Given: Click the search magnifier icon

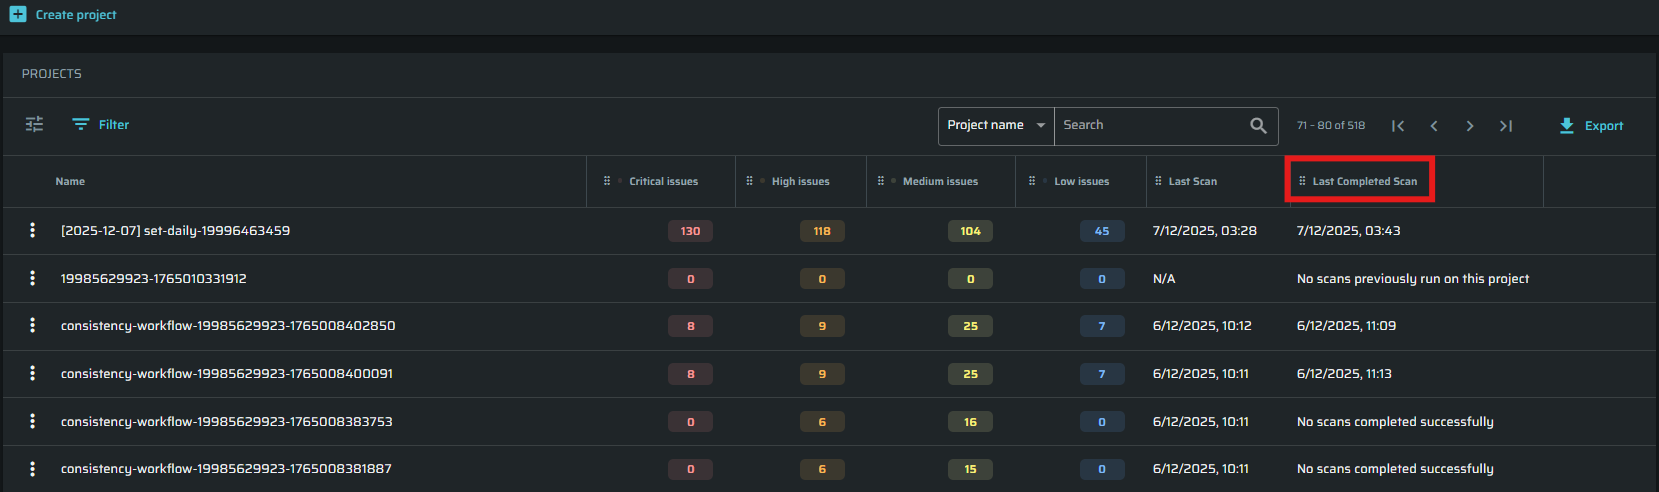Looking at the screenshot, I should [x=1258, y=125].
